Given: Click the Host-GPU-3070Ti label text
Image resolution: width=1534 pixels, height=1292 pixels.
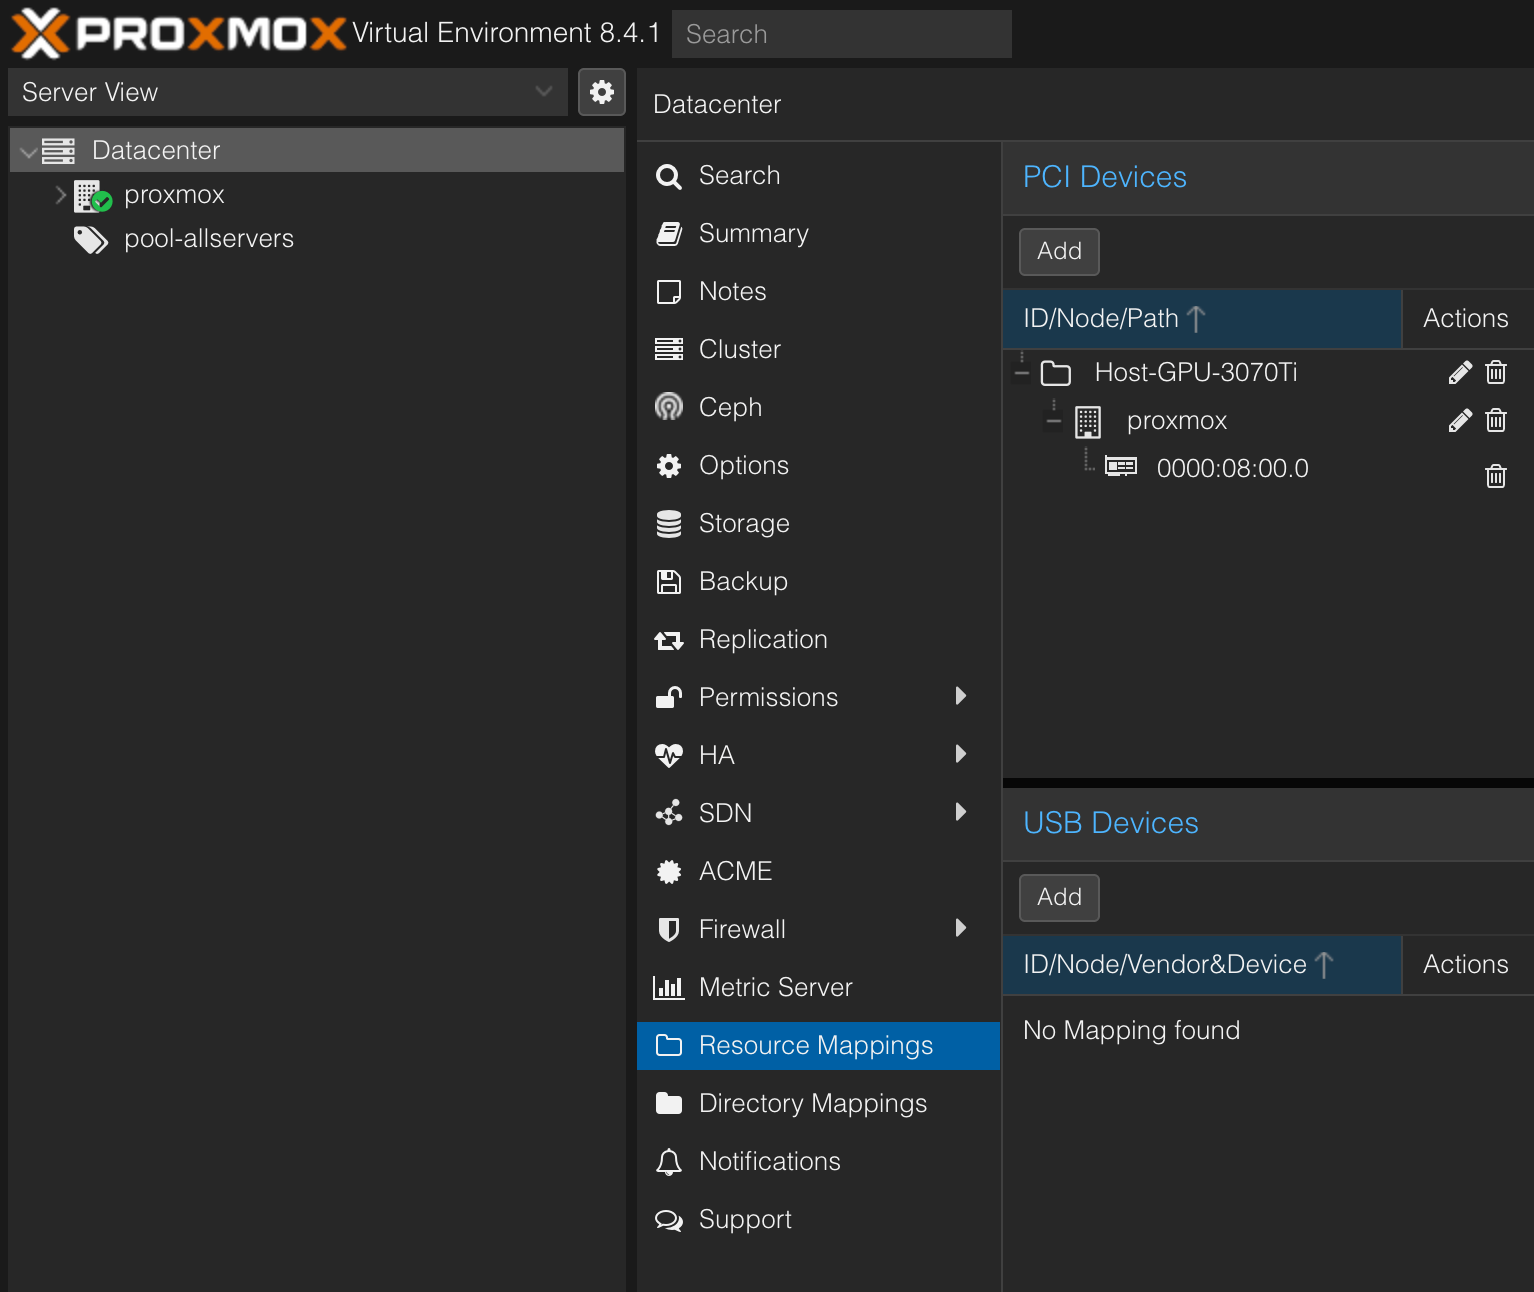Looking at the screenshot, I should tap(1196, 373).
